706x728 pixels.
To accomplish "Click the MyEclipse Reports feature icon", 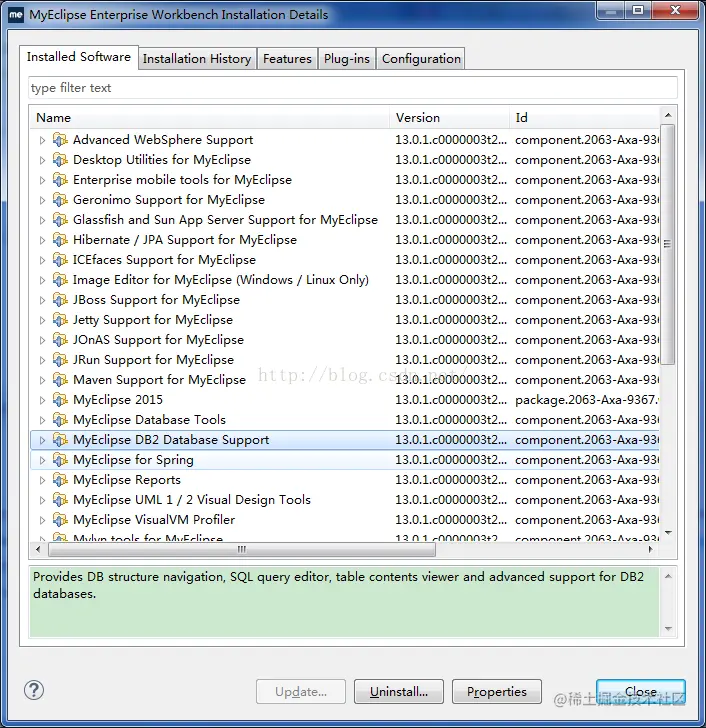I will coord(60,479).
